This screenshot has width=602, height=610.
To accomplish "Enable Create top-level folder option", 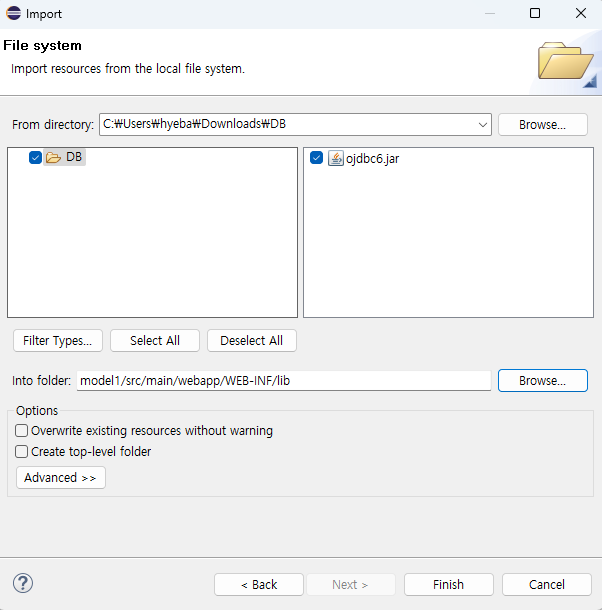I will [21, 452].
